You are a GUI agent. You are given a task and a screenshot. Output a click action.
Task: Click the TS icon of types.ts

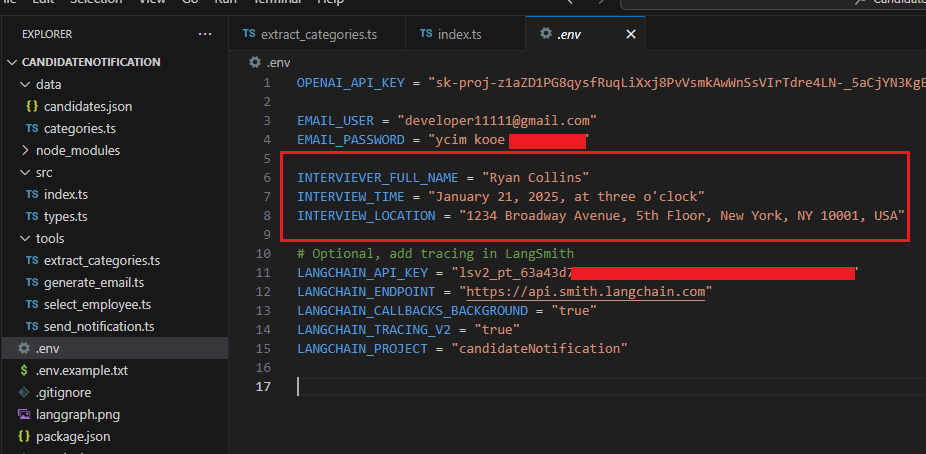point(32,217)
